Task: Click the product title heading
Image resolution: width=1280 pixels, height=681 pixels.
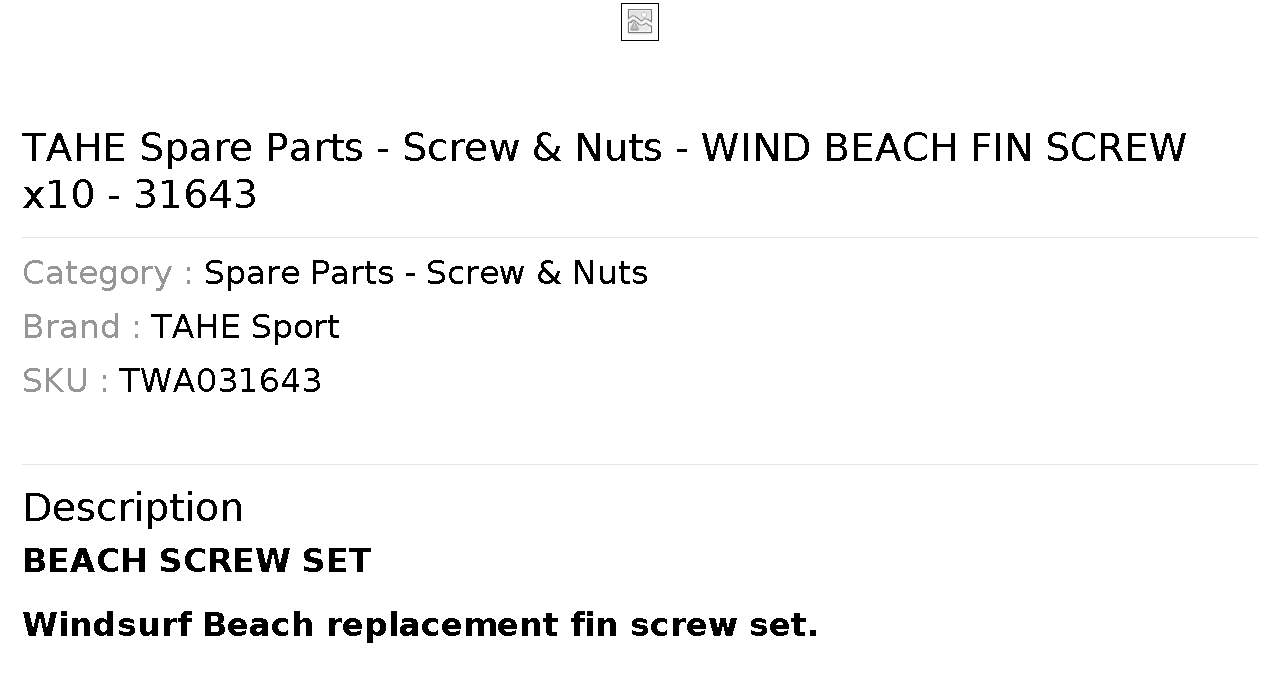Action: point(604,171)
